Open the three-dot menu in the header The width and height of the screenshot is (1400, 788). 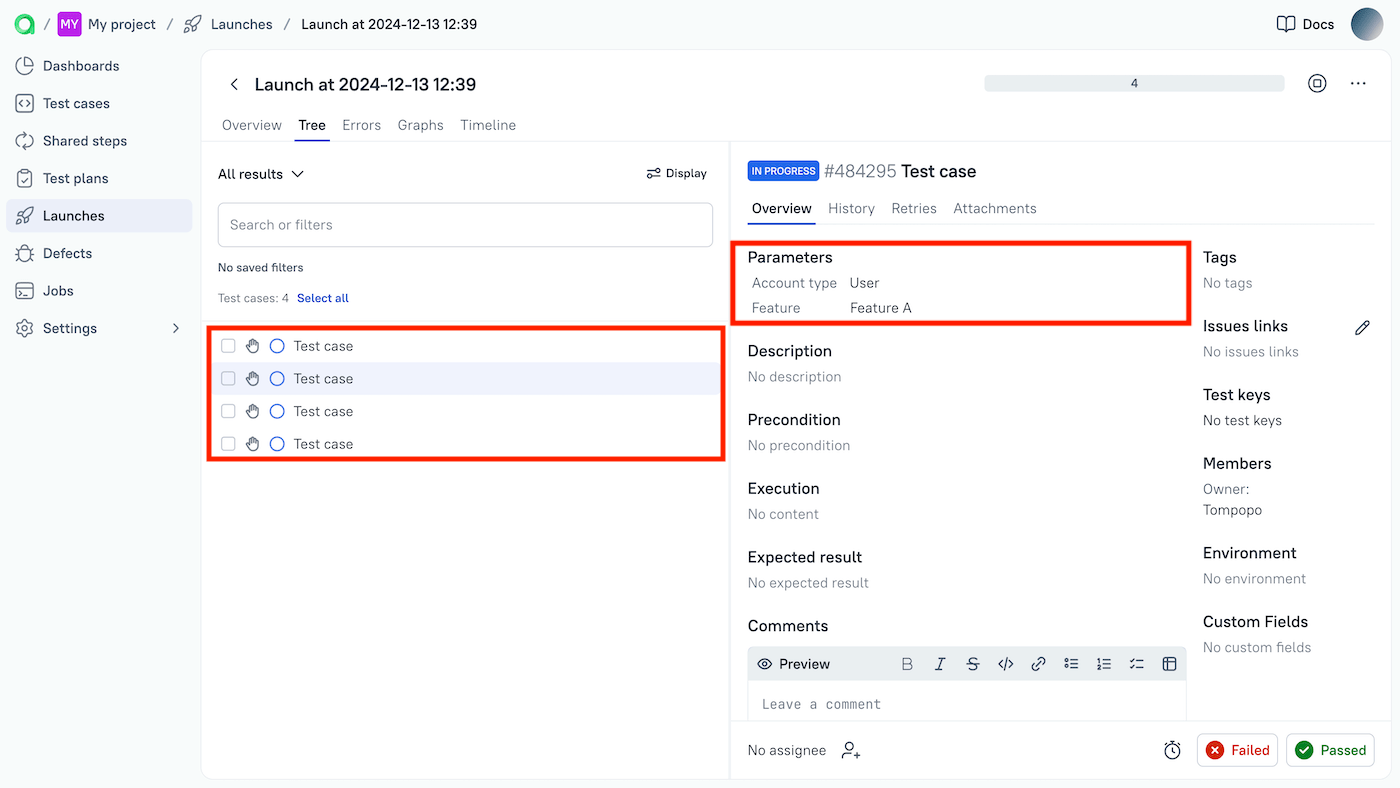tap(1357, 83)
